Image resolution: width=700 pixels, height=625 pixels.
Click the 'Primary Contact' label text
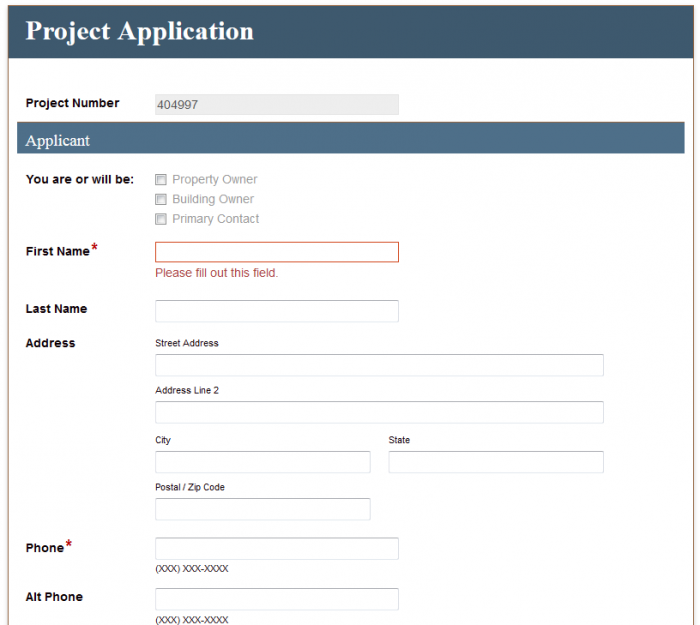[x=216, y=219]
